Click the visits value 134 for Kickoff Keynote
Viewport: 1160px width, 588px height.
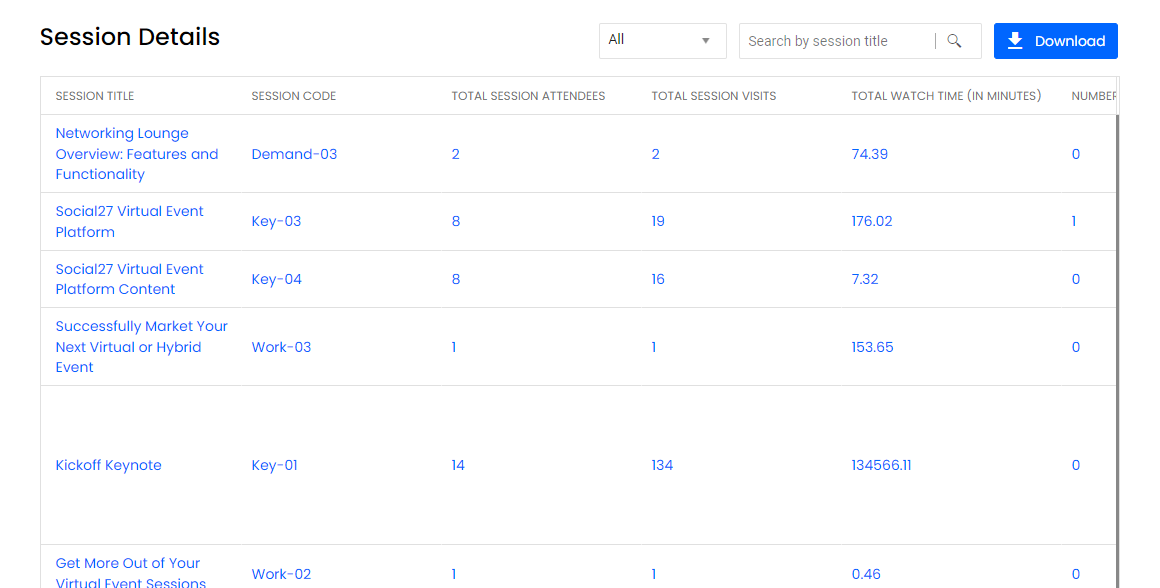point(662,465)
